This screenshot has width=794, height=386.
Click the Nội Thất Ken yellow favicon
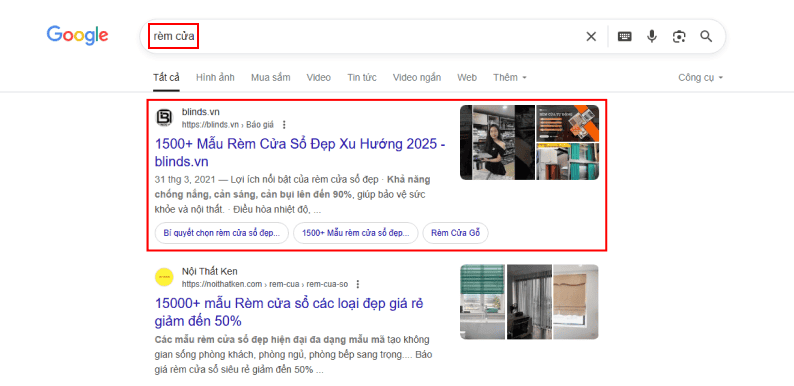[164, 277]
